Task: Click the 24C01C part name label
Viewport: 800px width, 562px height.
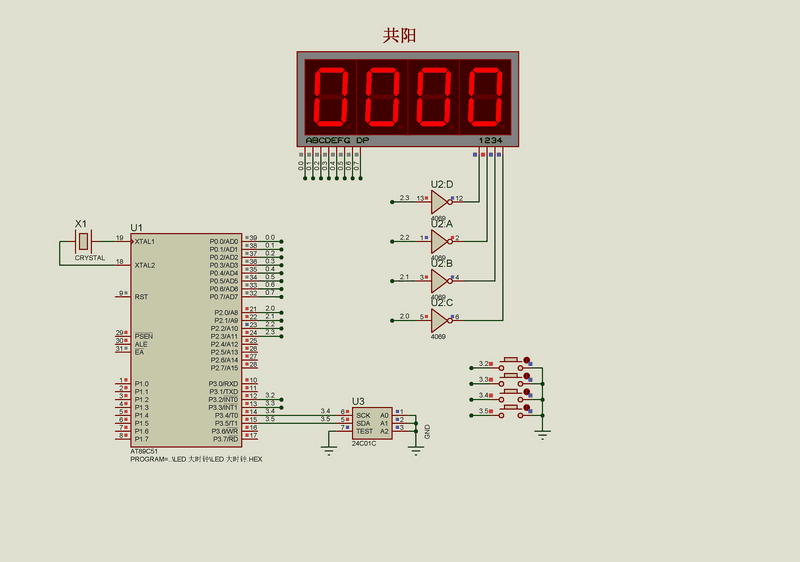Action: tap(364, 444)
